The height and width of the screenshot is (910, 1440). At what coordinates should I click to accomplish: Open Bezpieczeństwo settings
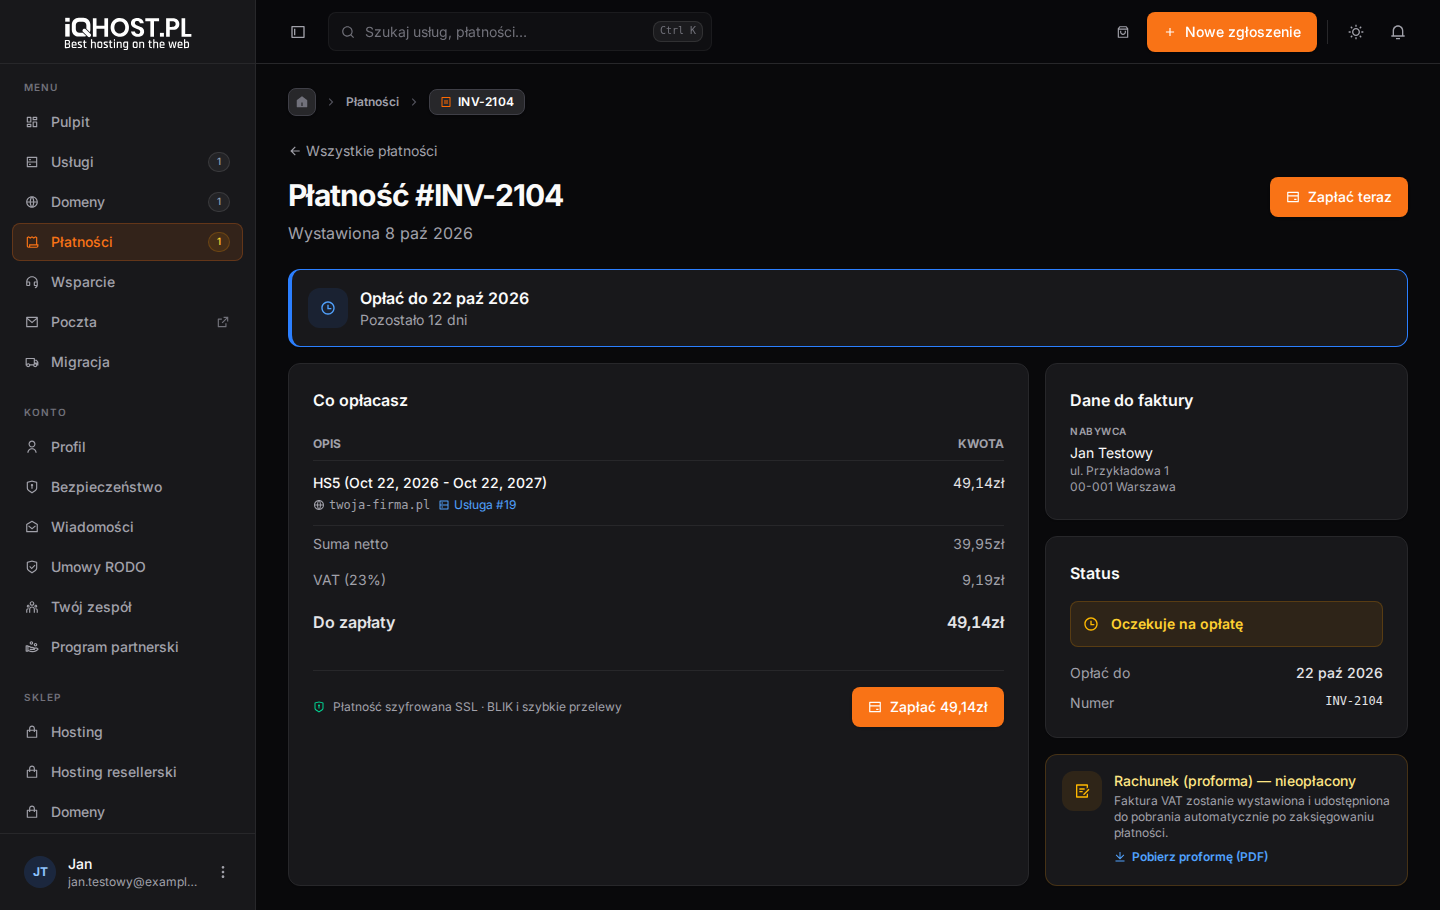click(127, 487)
